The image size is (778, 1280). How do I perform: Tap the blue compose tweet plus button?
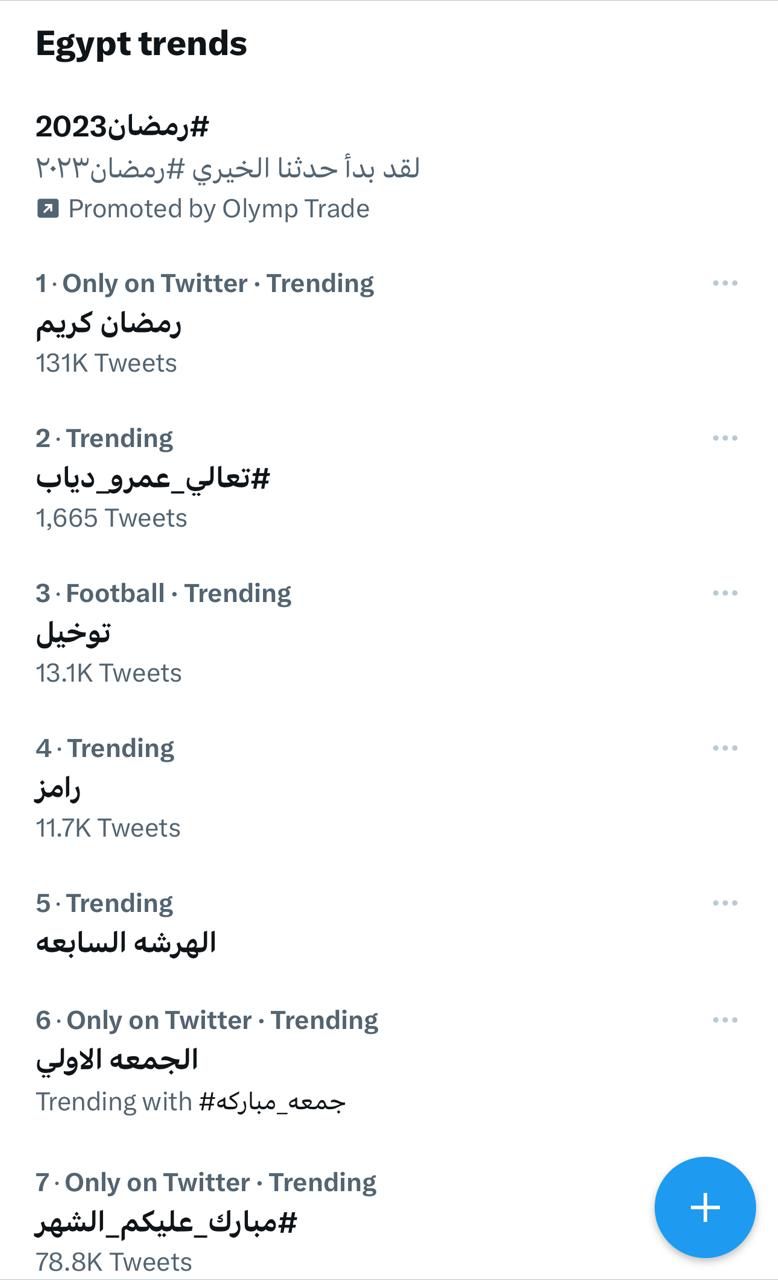click(x=705, y=1207)
